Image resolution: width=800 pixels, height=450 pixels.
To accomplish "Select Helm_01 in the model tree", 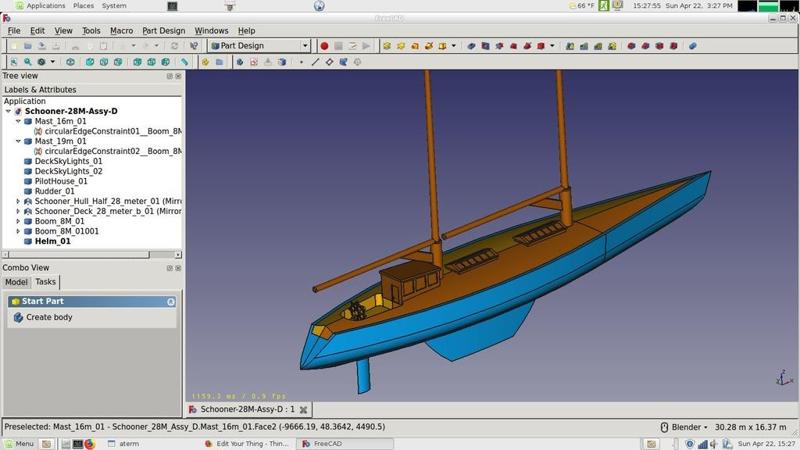I will tap(52, 241).
